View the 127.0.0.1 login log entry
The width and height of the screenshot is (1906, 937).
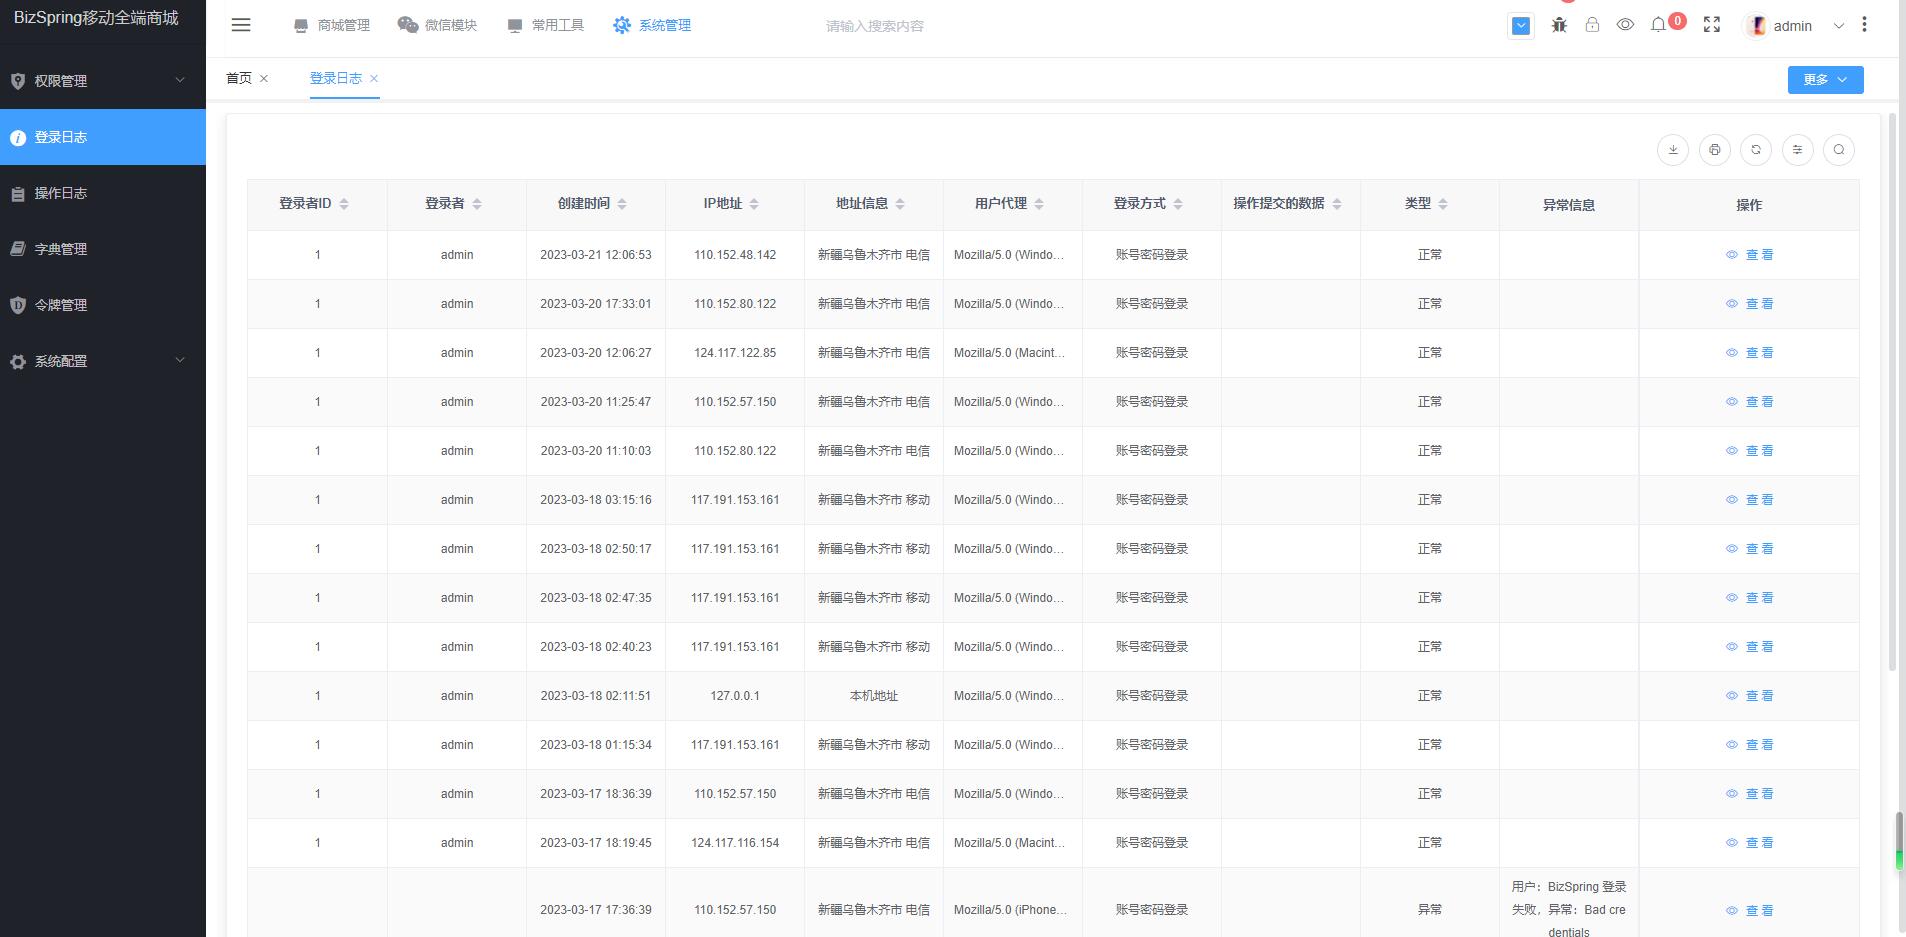coord(1749,696)
